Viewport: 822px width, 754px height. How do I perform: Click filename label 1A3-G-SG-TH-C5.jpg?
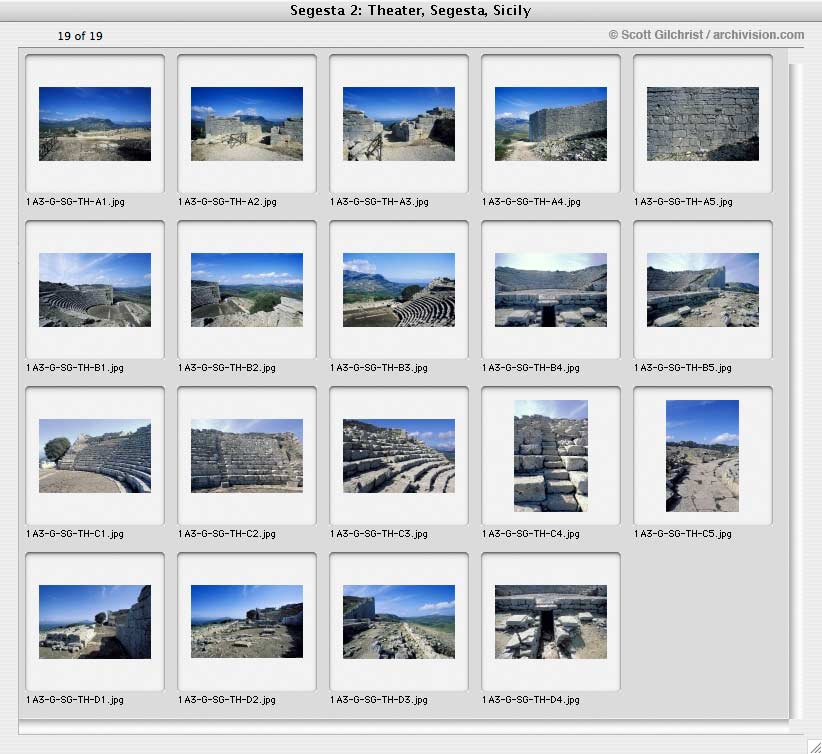pos(683,534)
